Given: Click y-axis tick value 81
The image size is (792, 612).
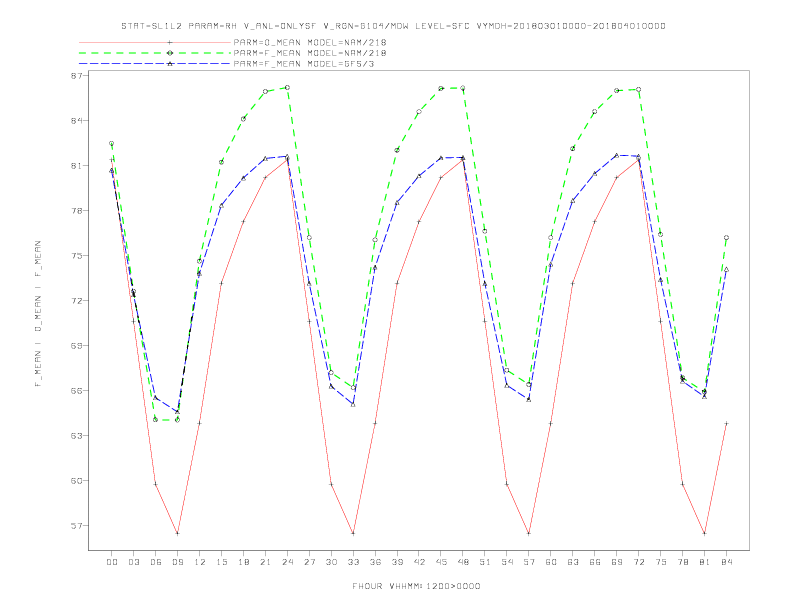Looking at the screenshot, I should pos(78,166).
